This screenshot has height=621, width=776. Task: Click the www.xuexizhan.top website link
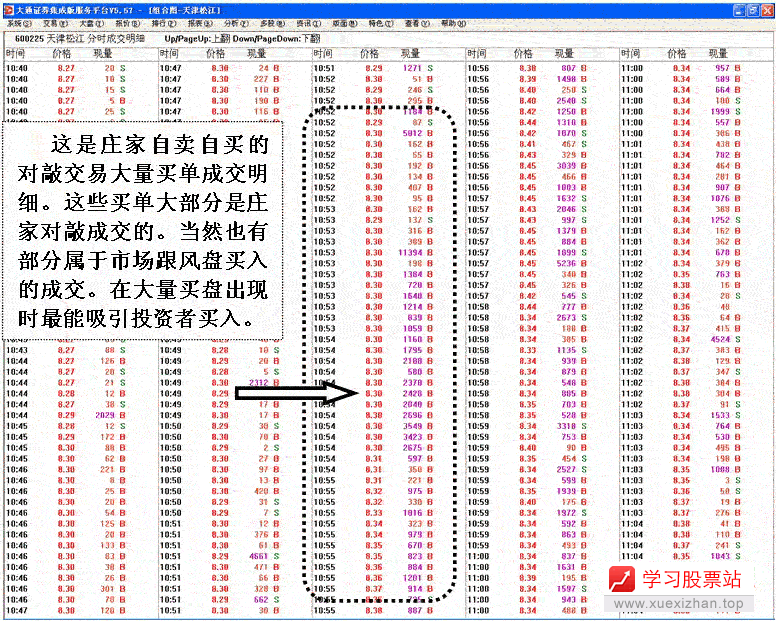[678, 604]
